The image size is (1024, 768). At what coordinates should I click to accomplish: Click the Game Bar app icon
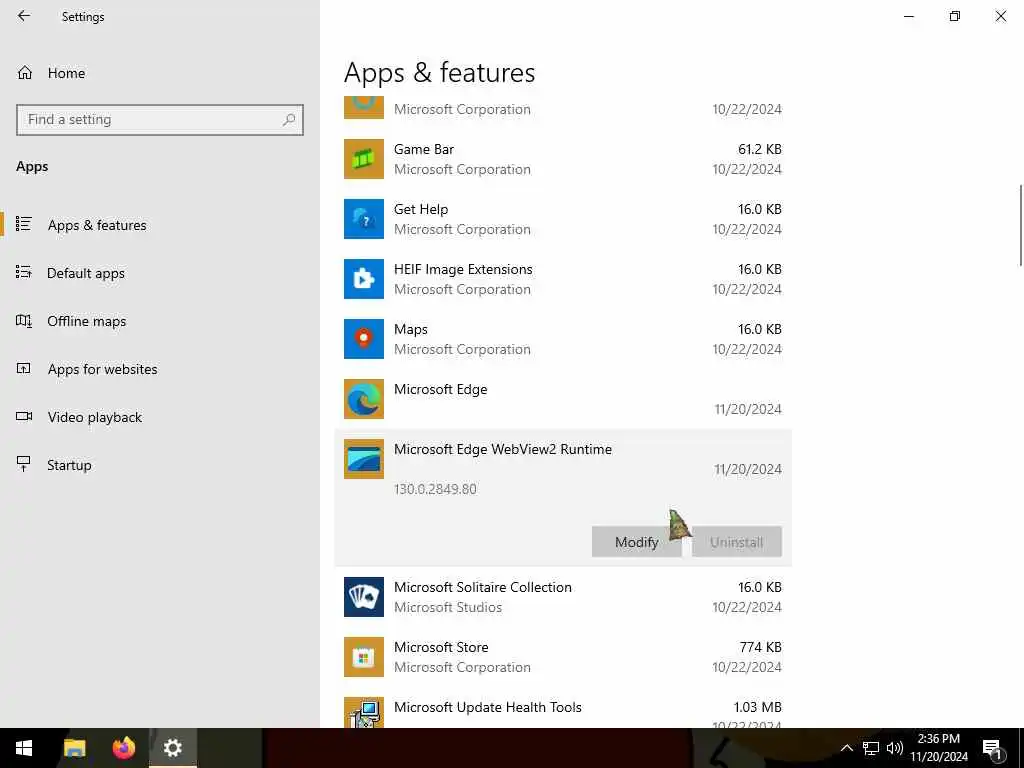[x=364, y=159]
